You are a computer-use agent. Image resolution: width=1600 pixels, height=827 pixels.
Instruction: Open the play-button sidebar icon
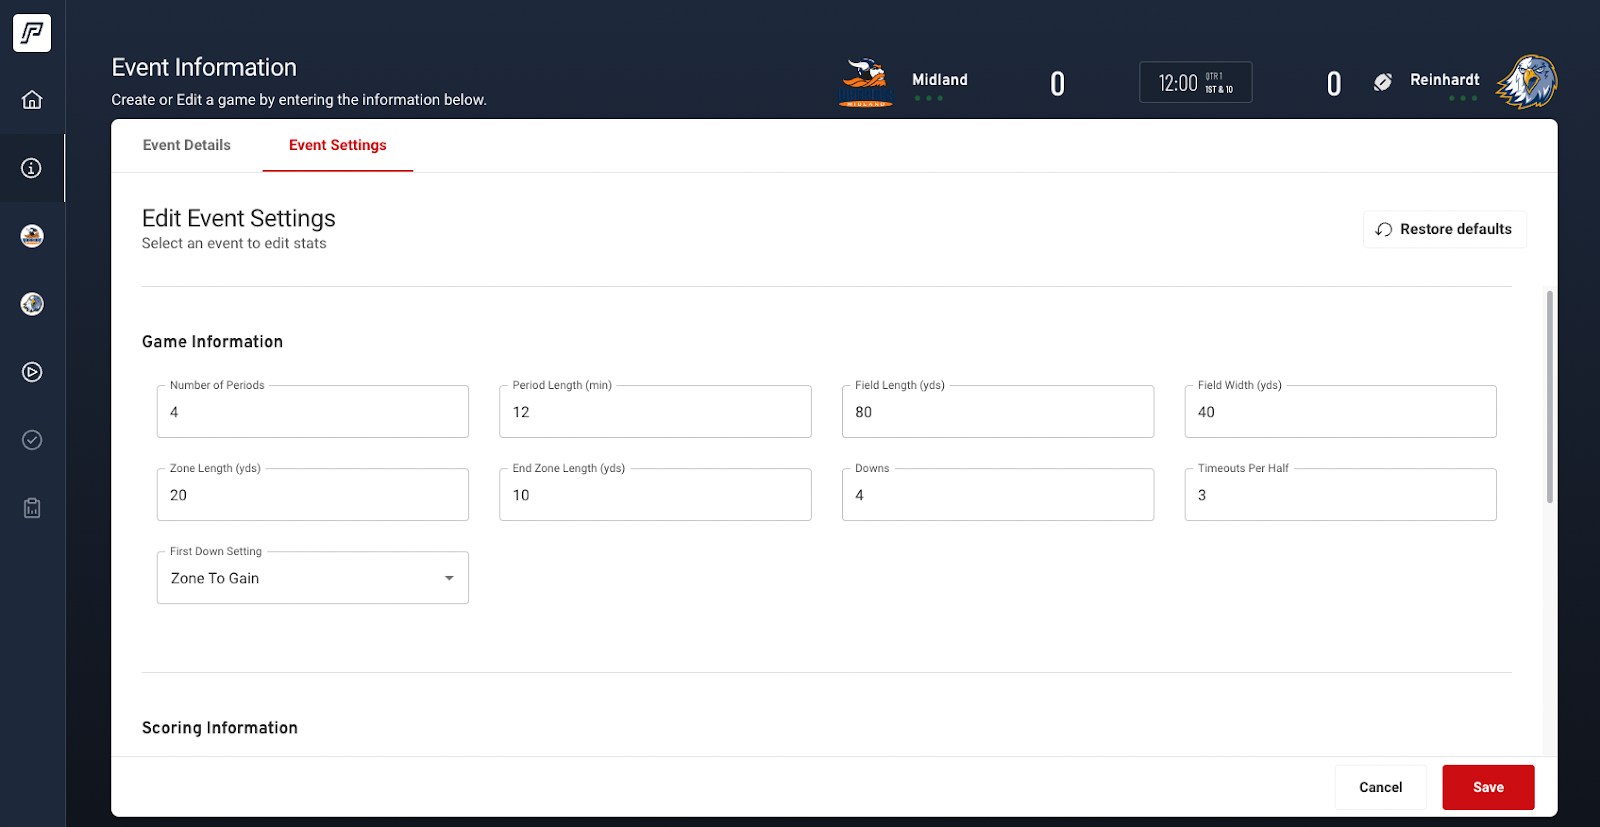point(32,372)
